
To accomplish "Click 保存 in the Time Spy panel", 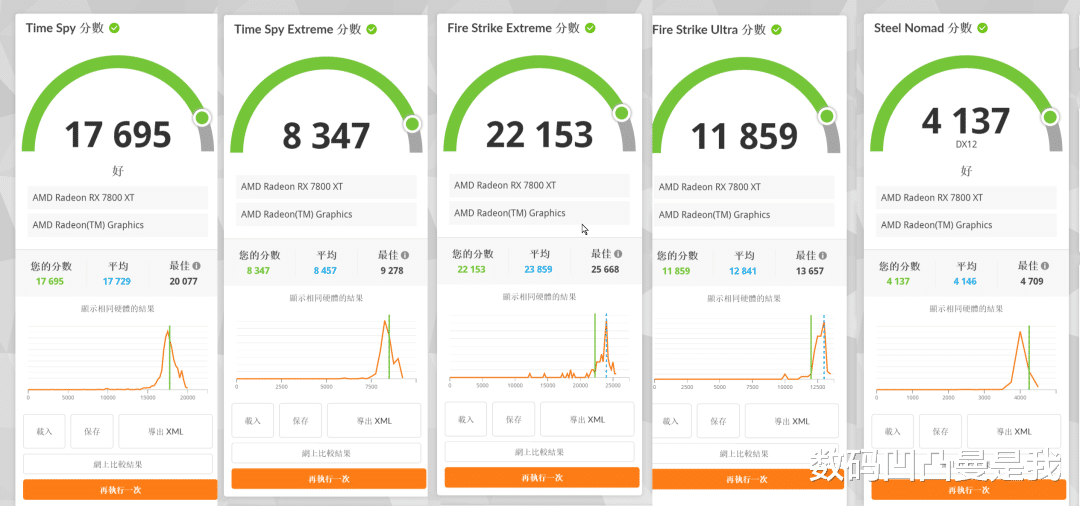I will click(92, 432).
